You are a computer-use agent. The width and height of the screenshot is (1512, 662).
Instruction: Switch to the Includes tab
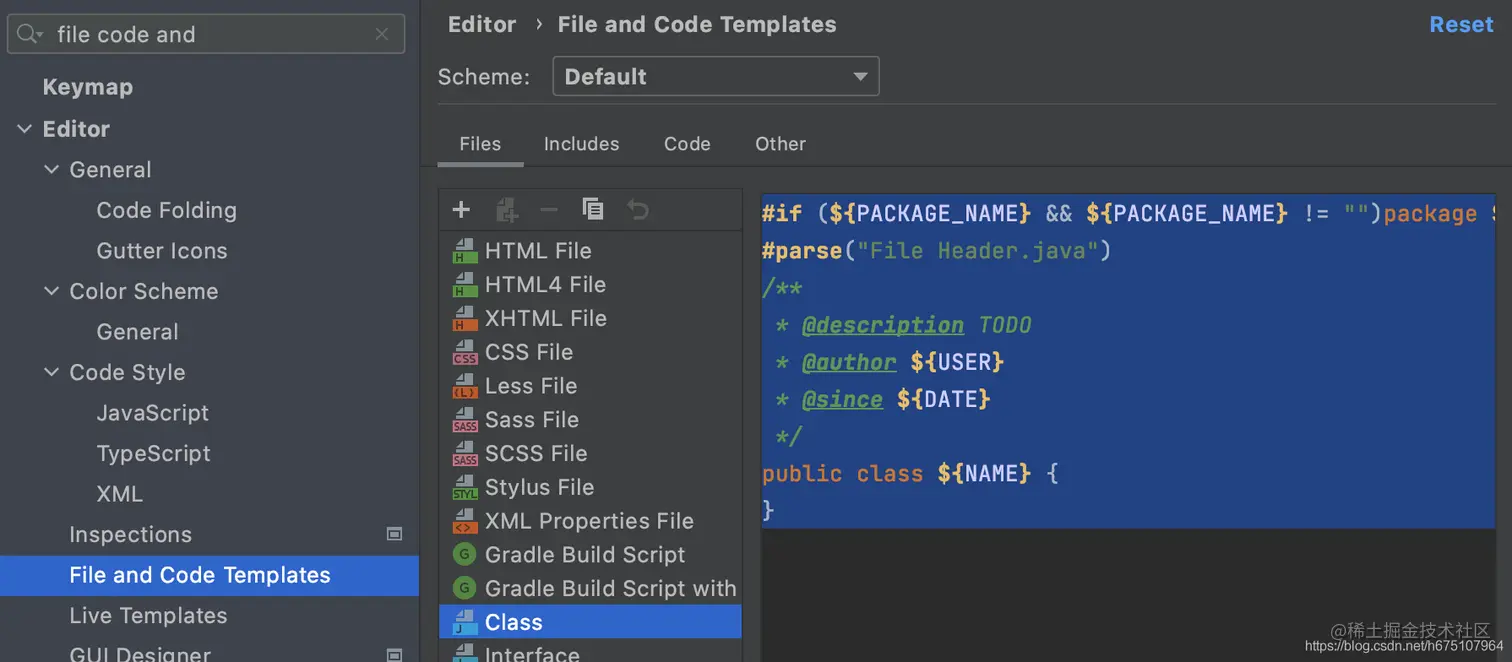[x=581, y=144]
